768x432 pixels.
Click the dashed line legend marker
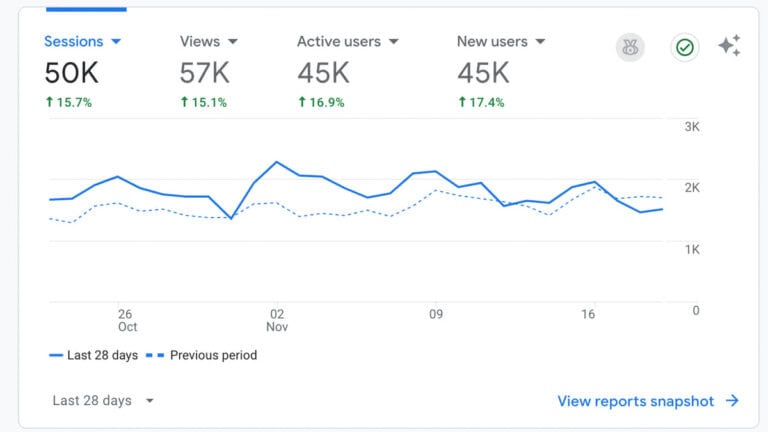[x=155, y=355]
